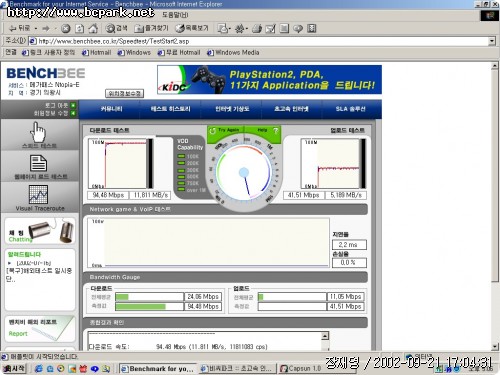Viewport: 500px width, 375px height.
Task: Open the 웹페이지 로드 테스트 document icon
Action: point(38,163)
